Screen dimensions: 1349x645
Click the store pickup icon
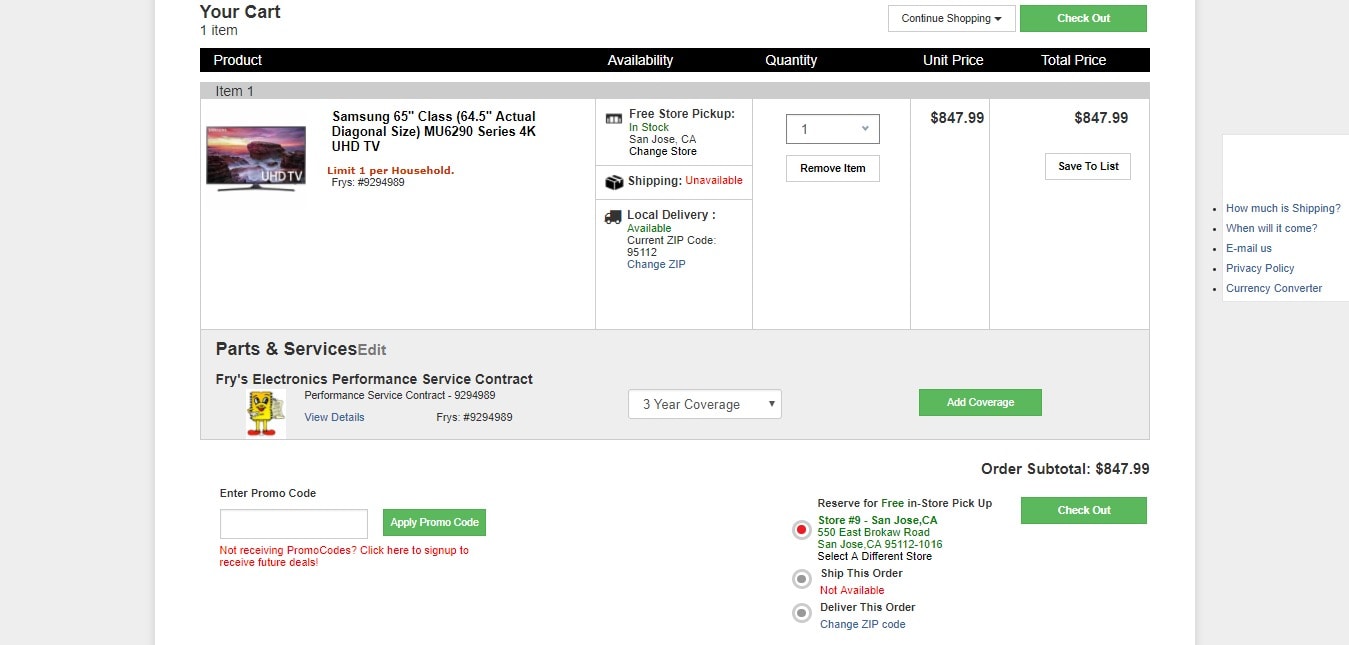pyautogui.click(x=614, y=118)
